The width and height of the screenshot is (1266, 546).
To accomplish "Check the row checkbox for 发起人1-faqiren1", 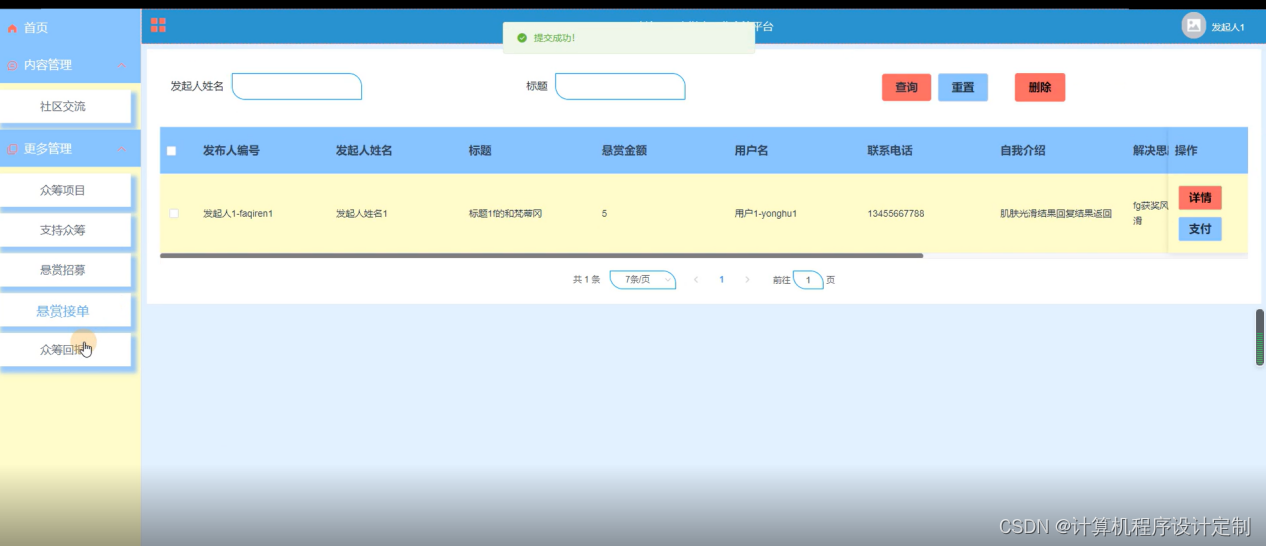I will (x=174, y=213).
